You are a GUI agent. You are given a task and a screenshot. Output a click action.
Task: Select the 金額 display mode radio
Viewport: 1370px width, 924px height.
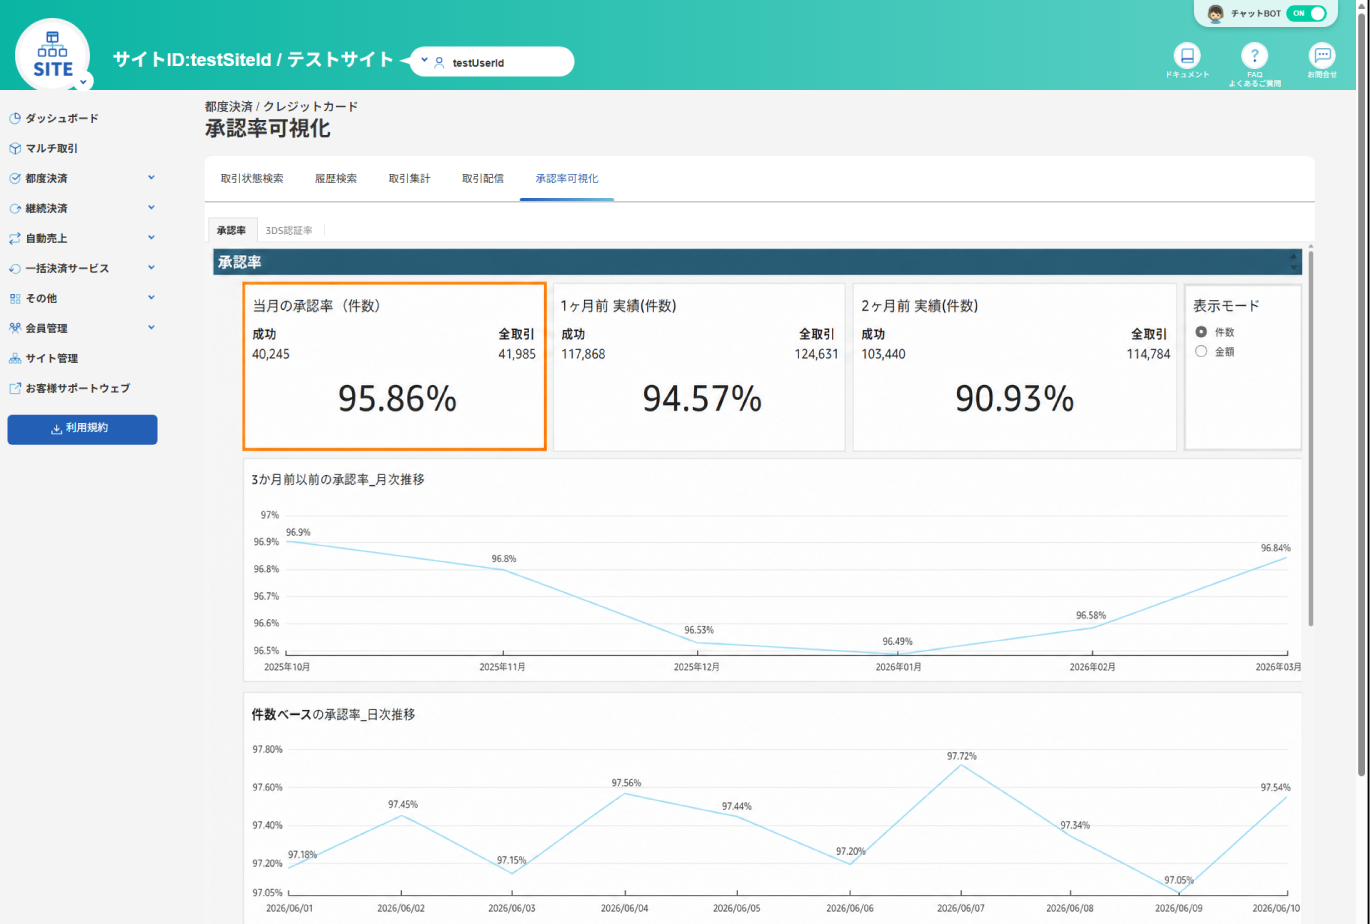1201,351
